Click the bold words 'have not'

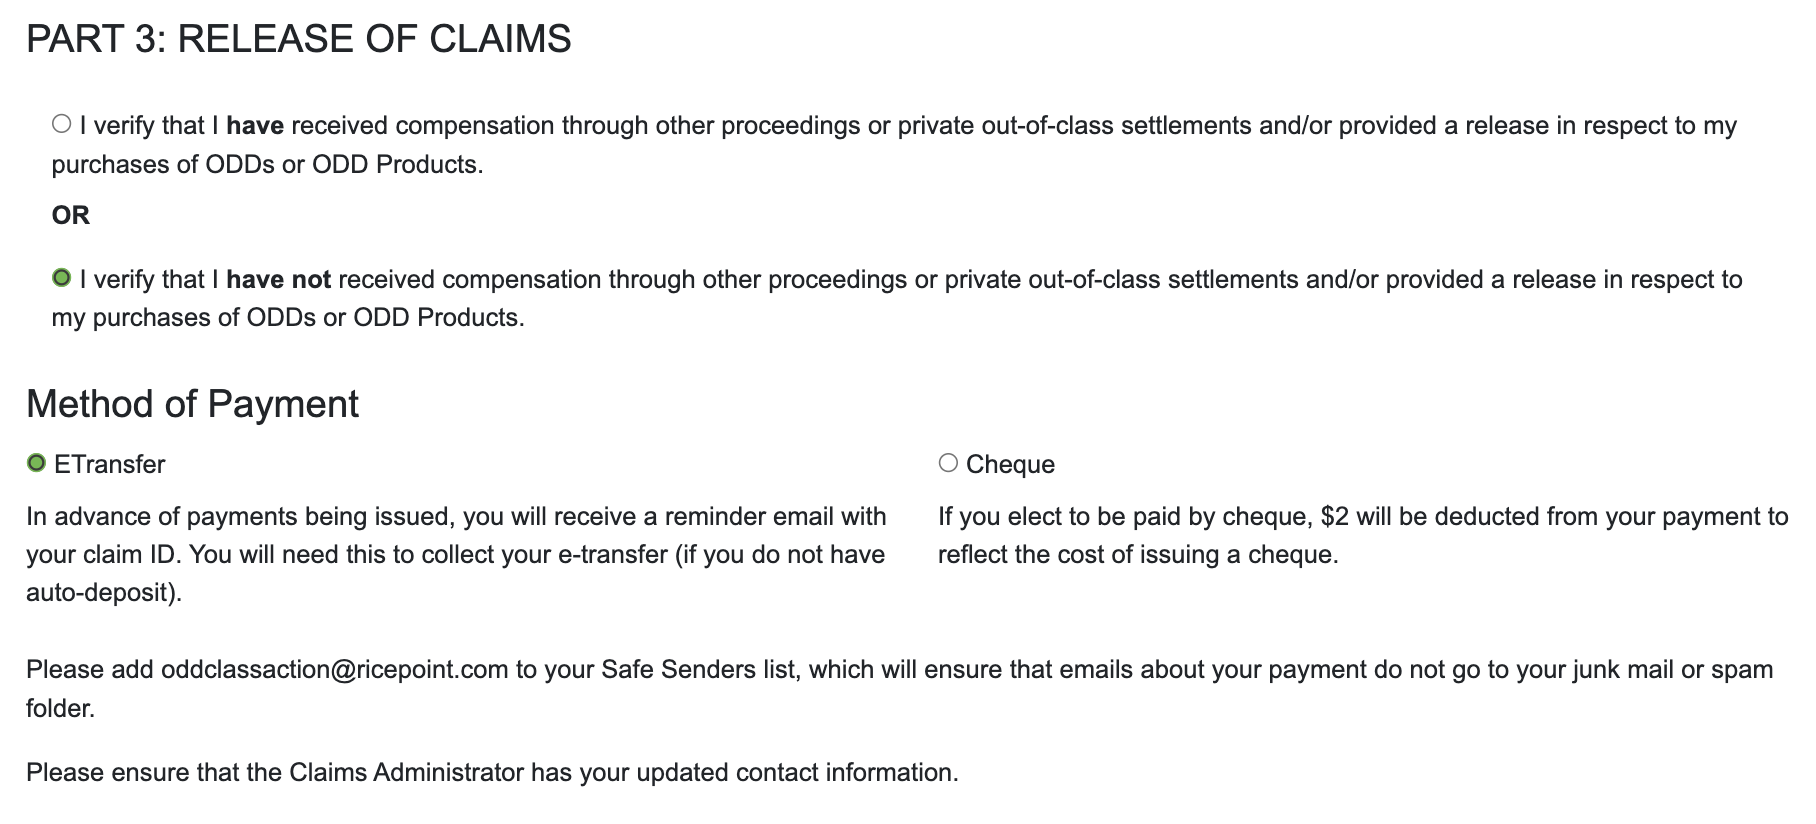coord(278,280)
